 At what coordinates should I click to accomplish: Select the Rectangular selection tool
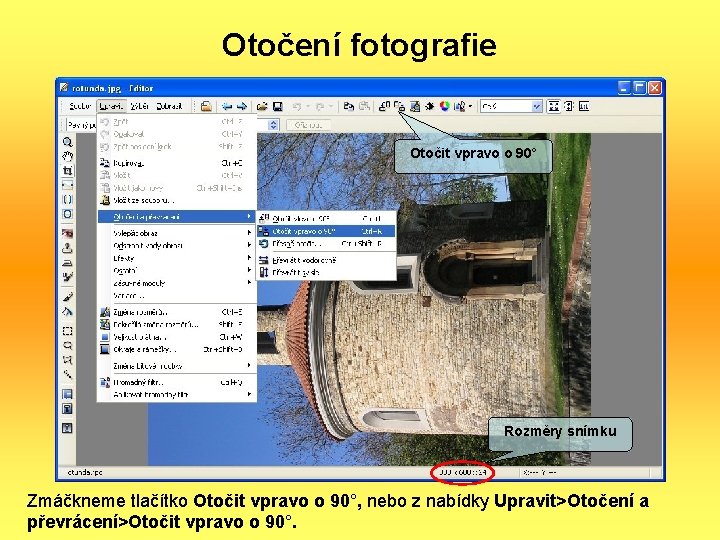tap(68, 331)
